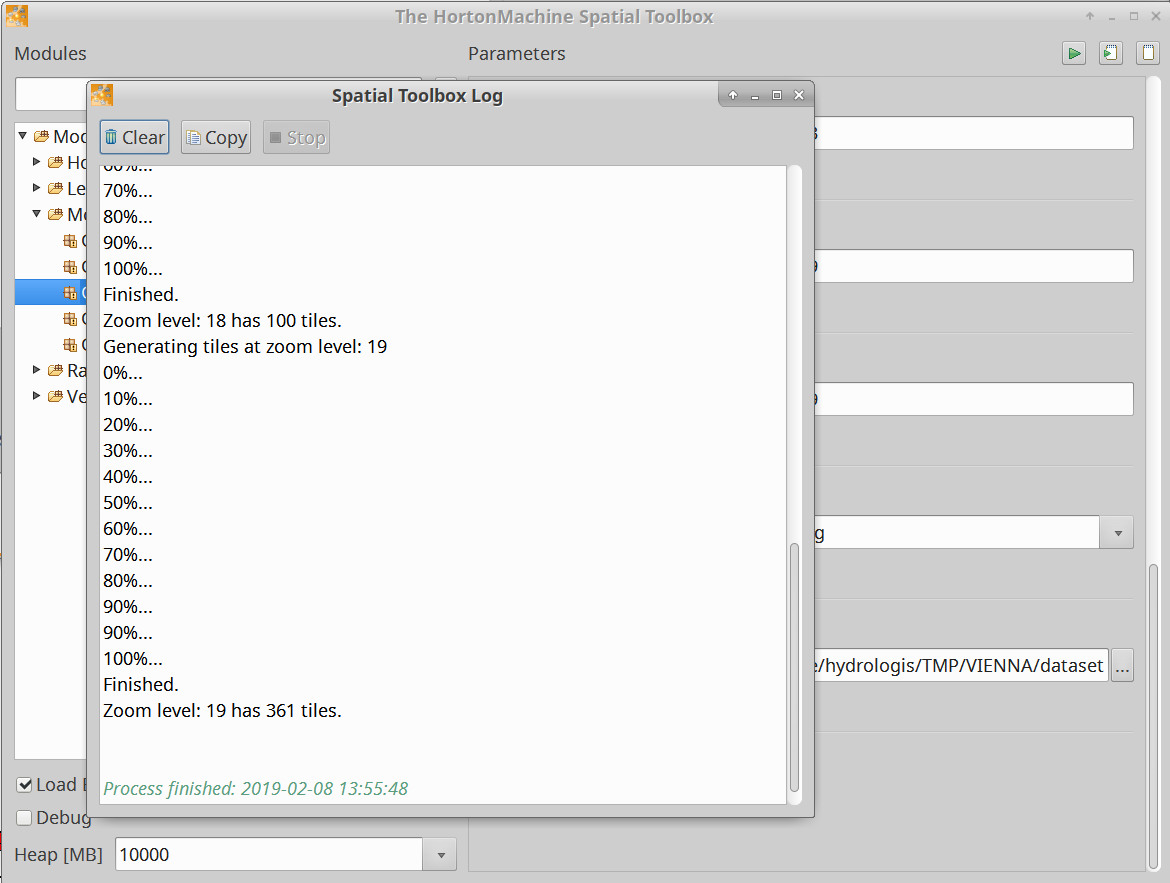This screenshot has height=883, width=1170.
Task: Open the Heap [MB] dropdown arrow
Action: [441, 855]
